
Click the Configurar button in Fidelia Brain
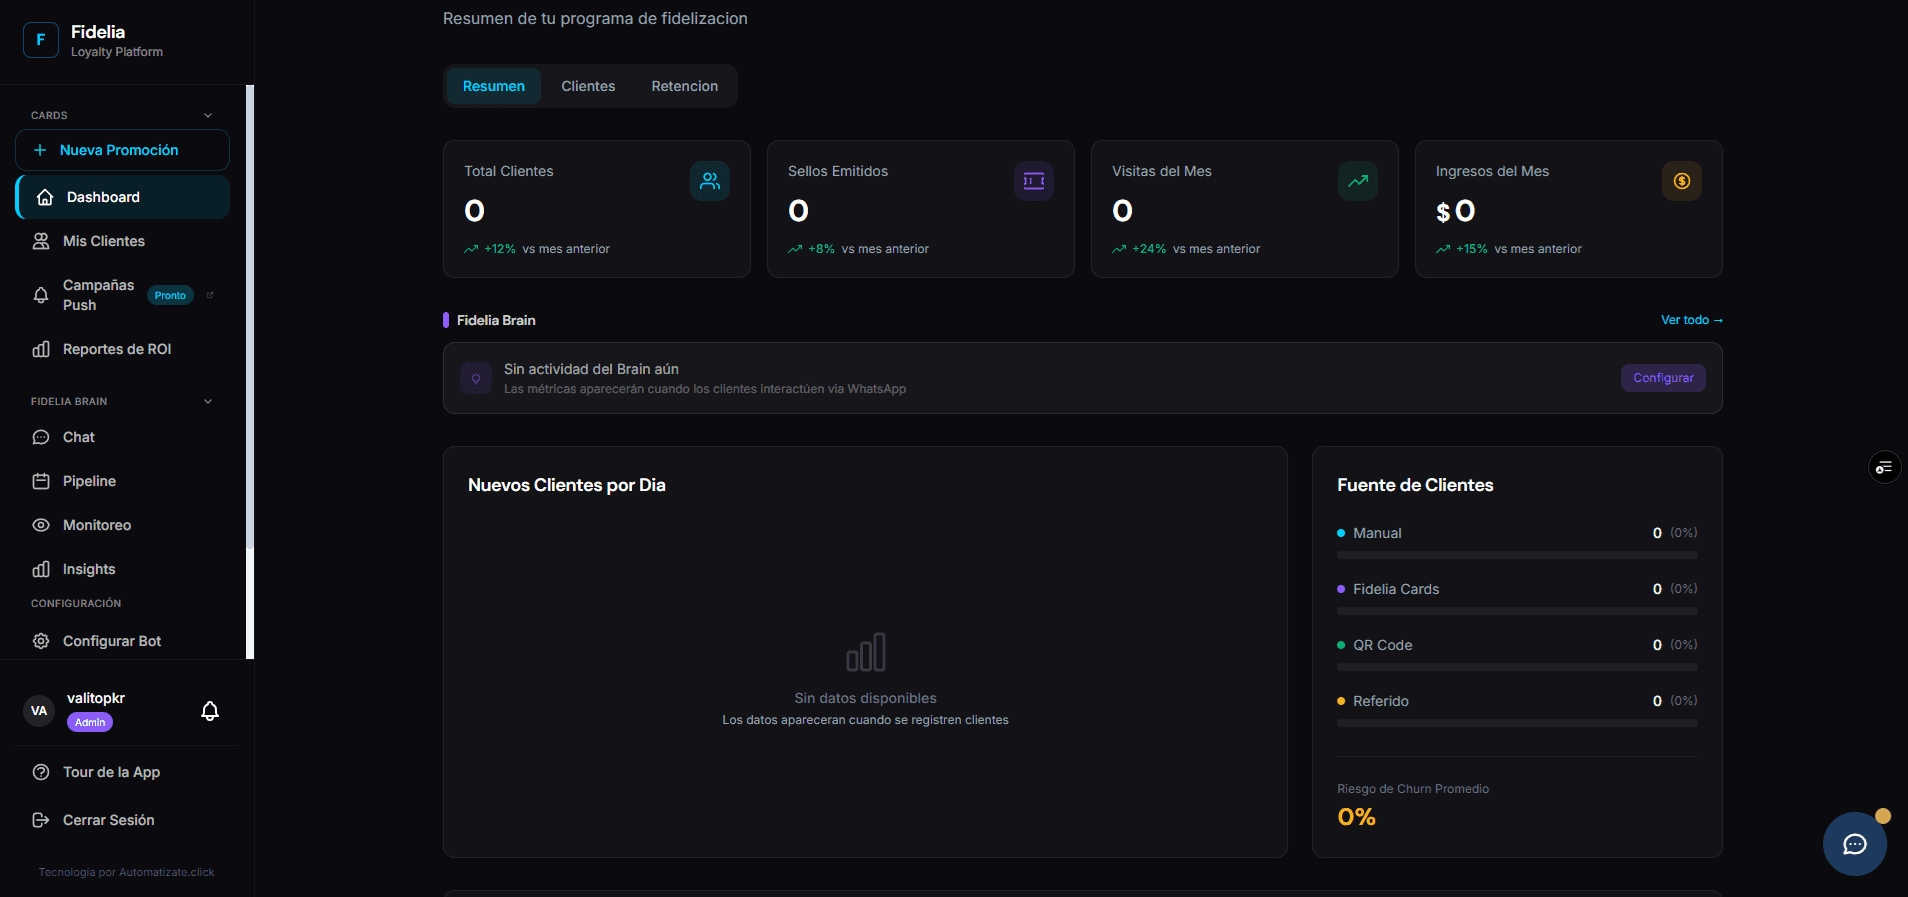coord(1663,378)
